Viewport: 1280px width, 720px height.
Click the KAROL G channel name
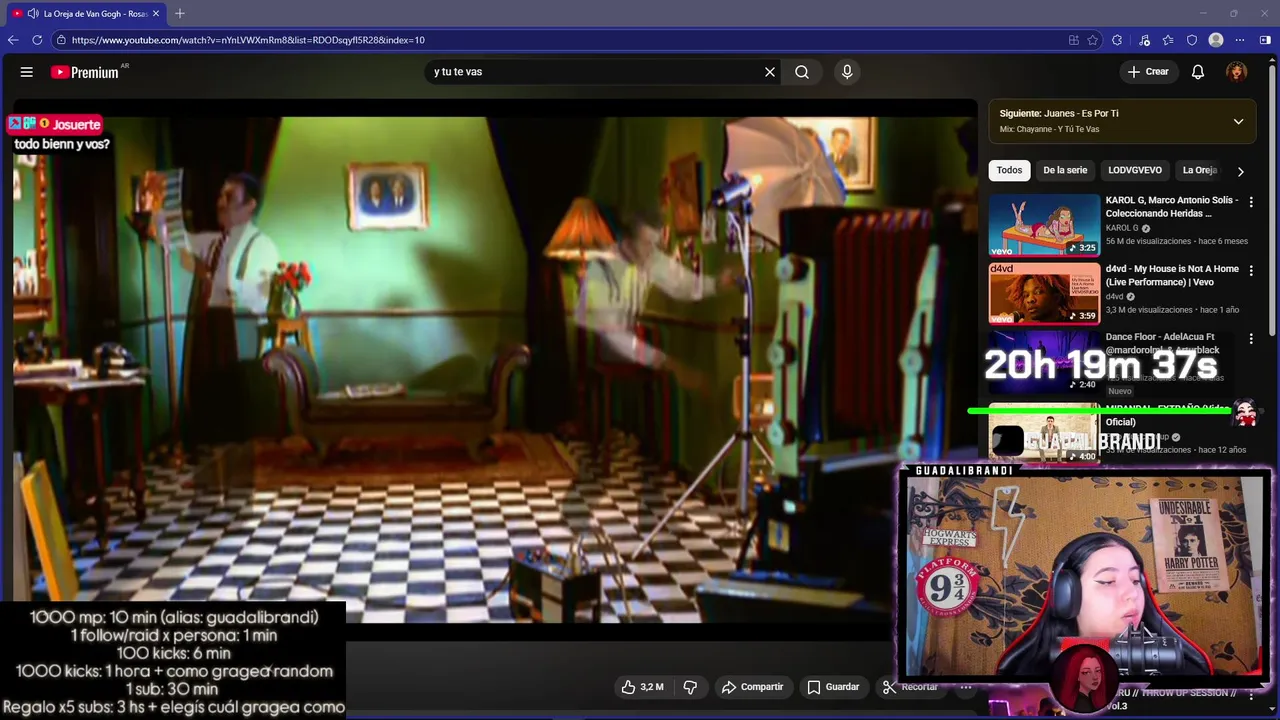pyautogui.click(x=1122, y=228)
